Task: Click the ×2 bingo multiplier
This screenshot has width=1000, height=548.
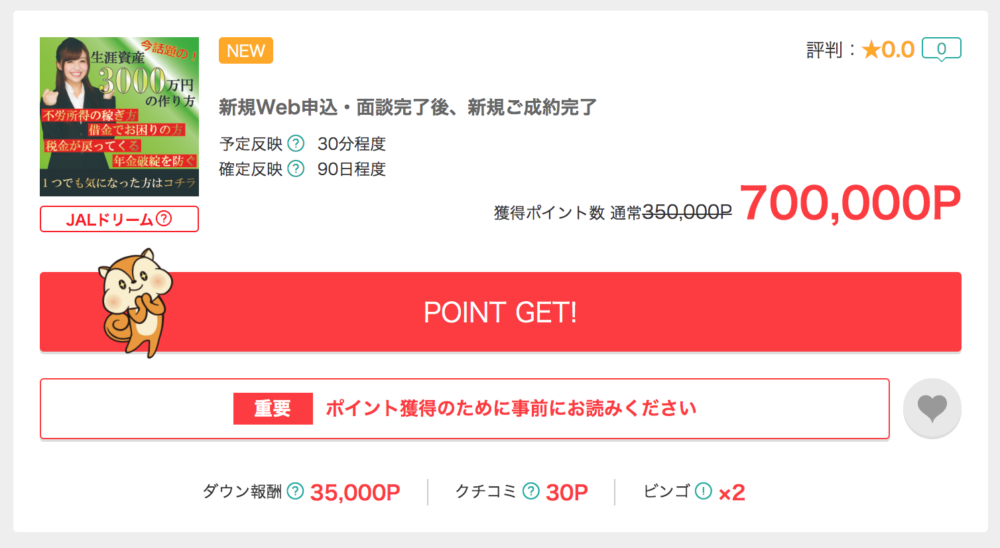Action: pyautogui.click(x=732, y=492)
